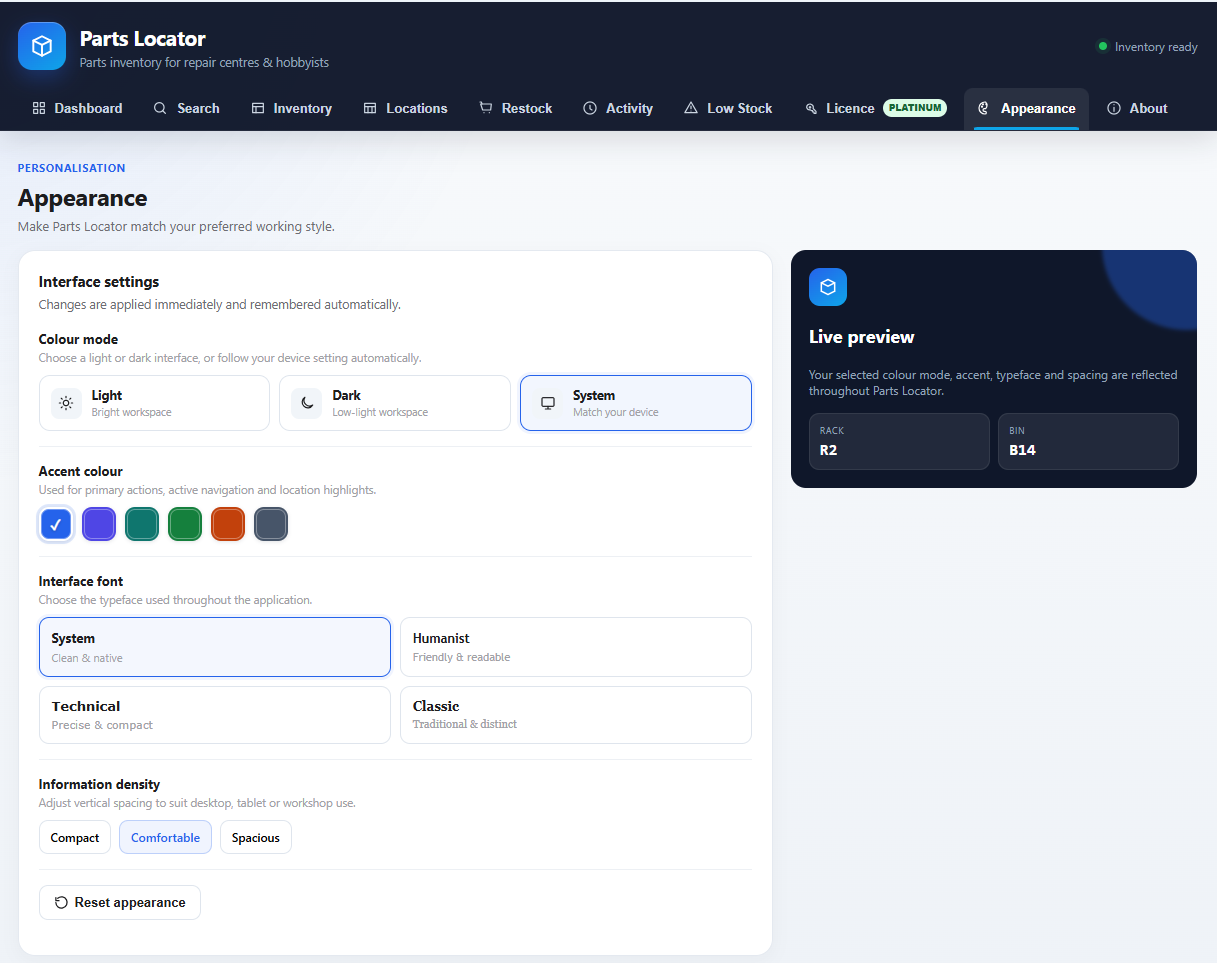Viewport: 1217px width, 963px height.
Task: Click the Parts Locator cube logo in header
Action: [x=42, y=46]
